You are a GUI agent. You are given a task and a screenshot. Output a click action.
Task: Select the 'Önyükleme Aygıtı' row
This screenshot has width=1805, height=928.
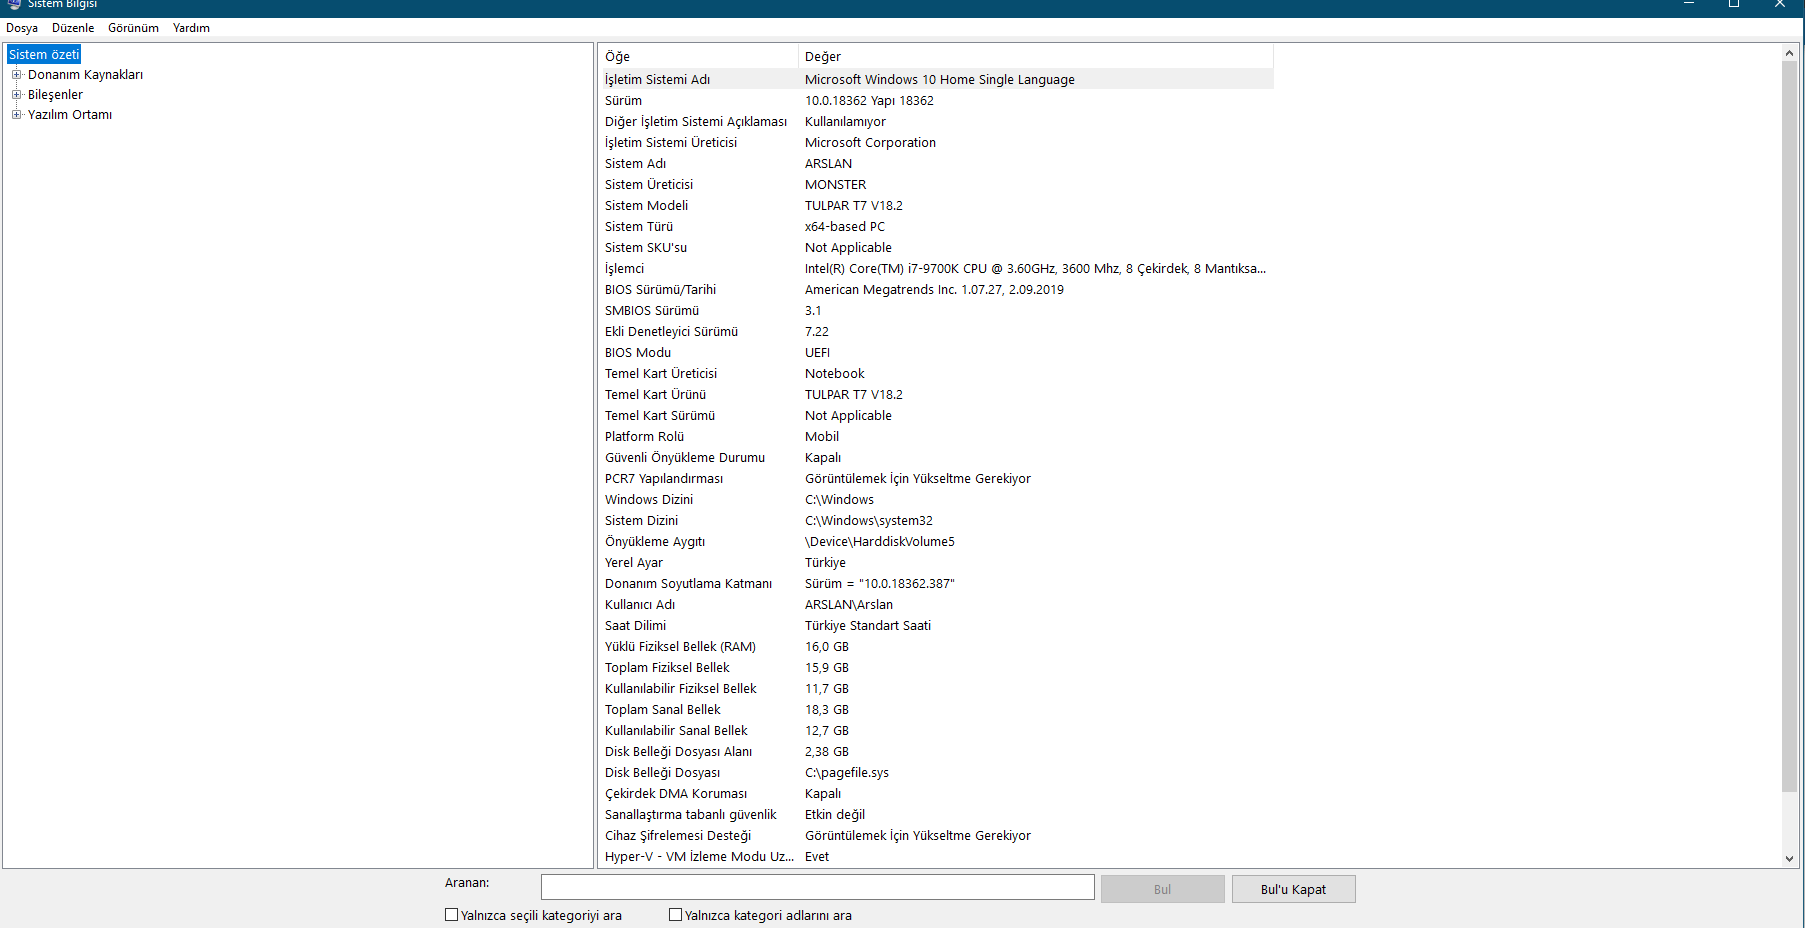coord(936,541)
